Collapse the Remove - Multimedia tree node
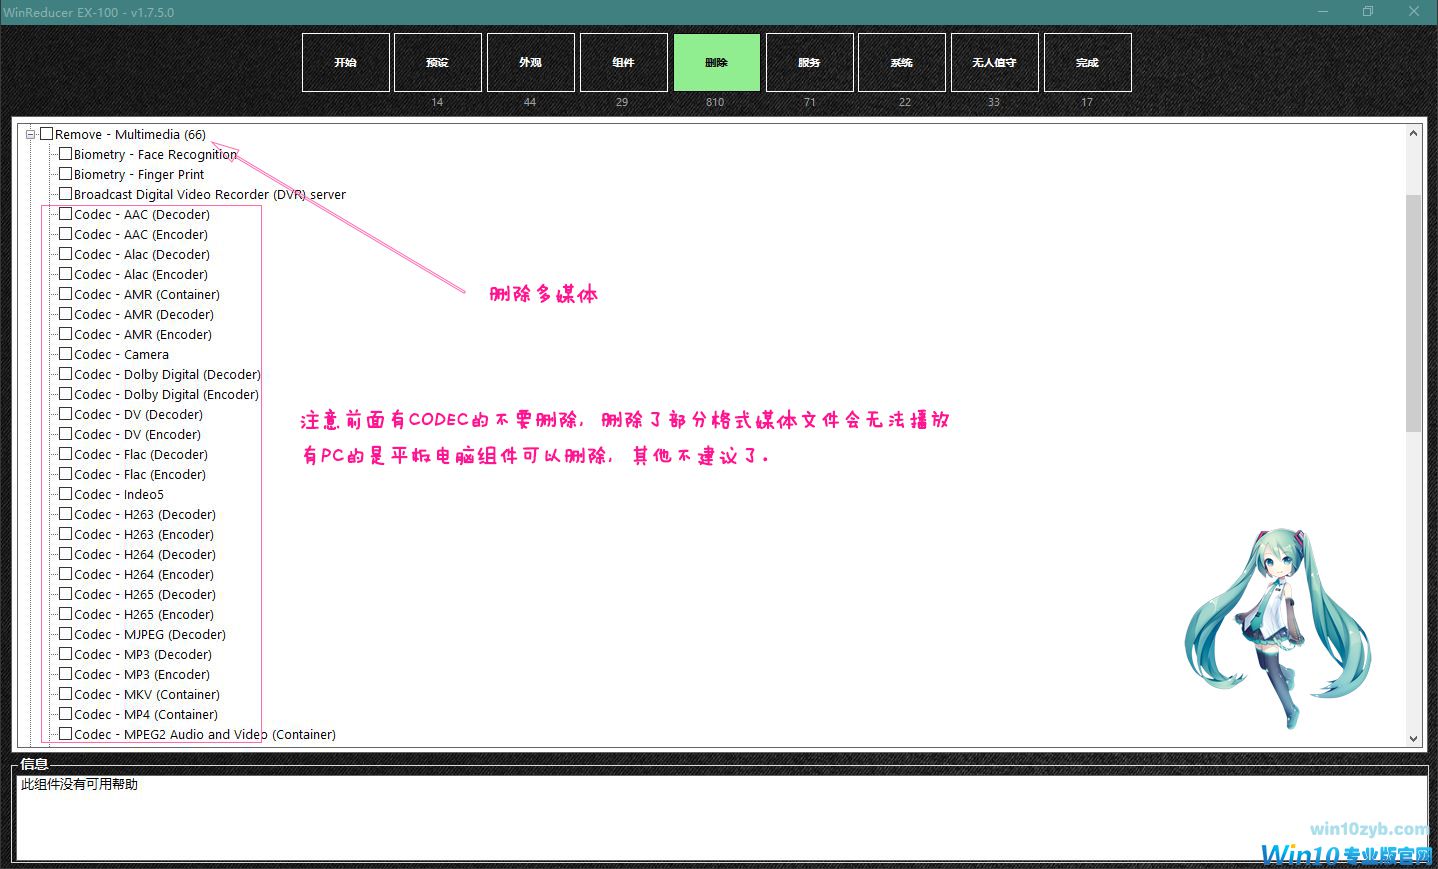The image size is (1438, 869). click(x=31, y=134)
